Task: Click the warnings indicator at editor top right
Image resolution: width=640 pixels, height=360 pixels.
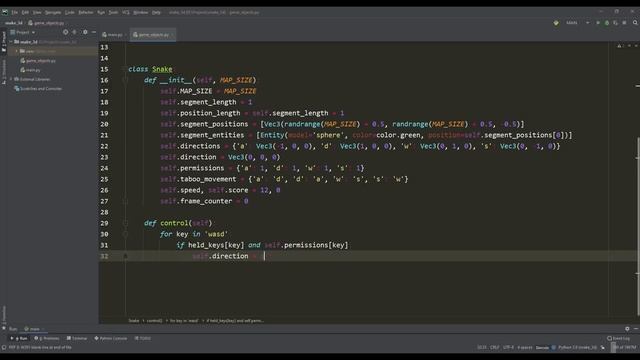Action: coord(621,46)
